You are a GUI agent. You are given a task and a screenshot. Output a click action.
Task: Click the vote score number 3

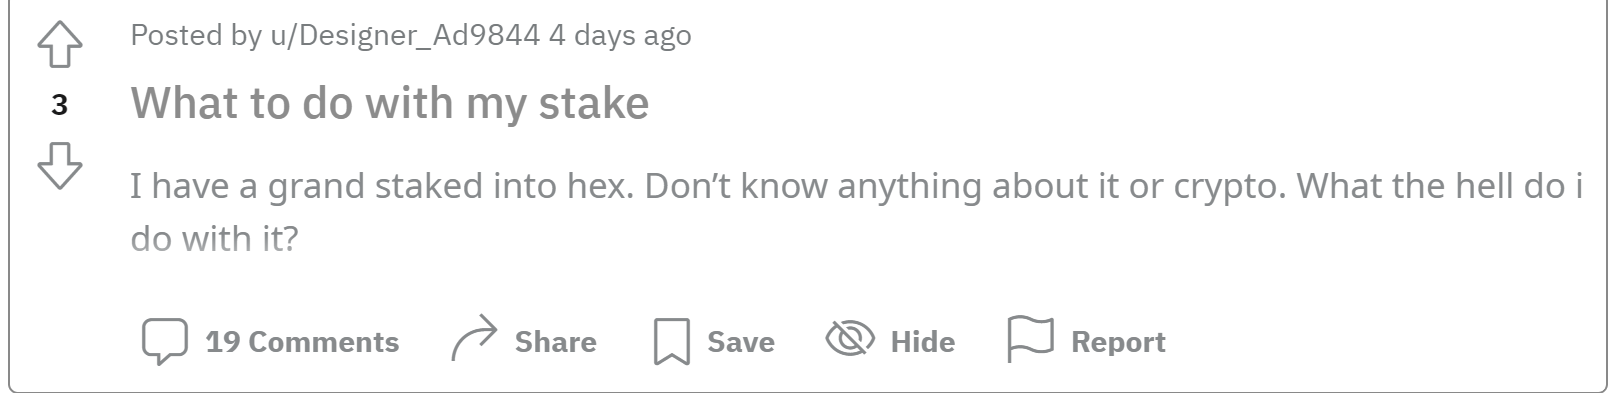pyautogui.click(x=59, y=105)
